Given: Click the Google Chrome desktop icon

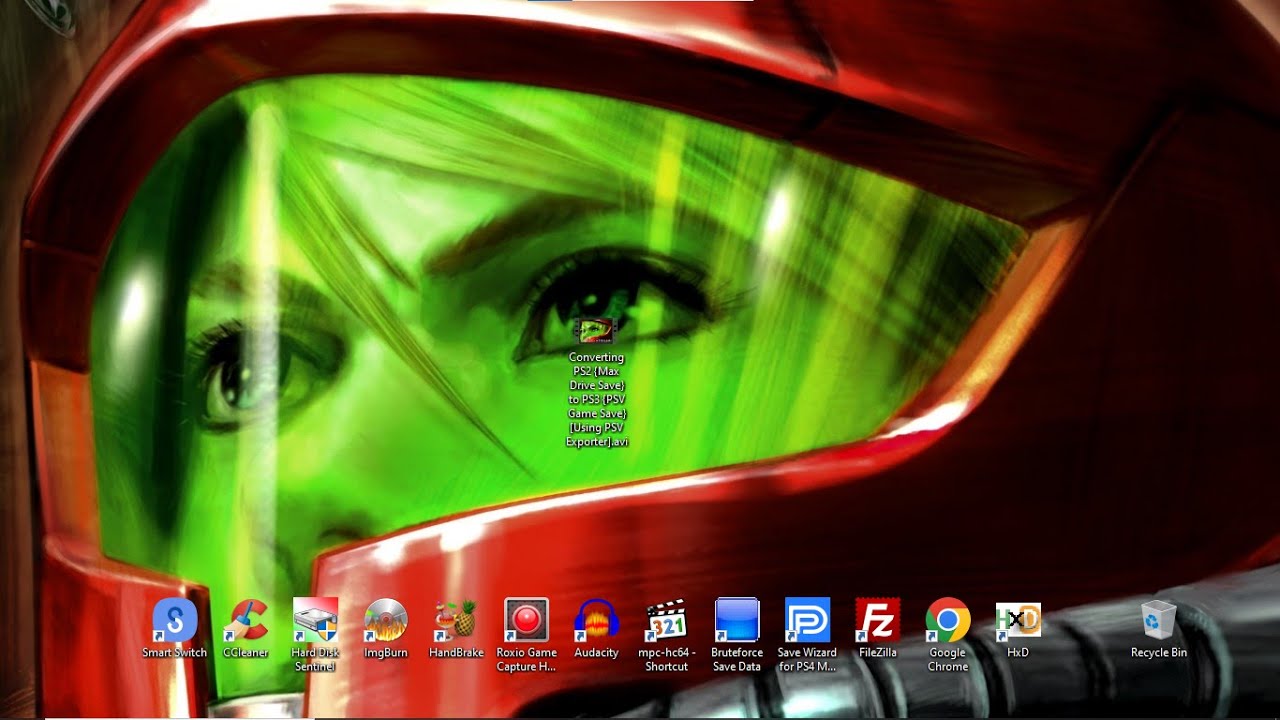Looking at the screenshot, I should pyautogui.click(x=948, y=621).
